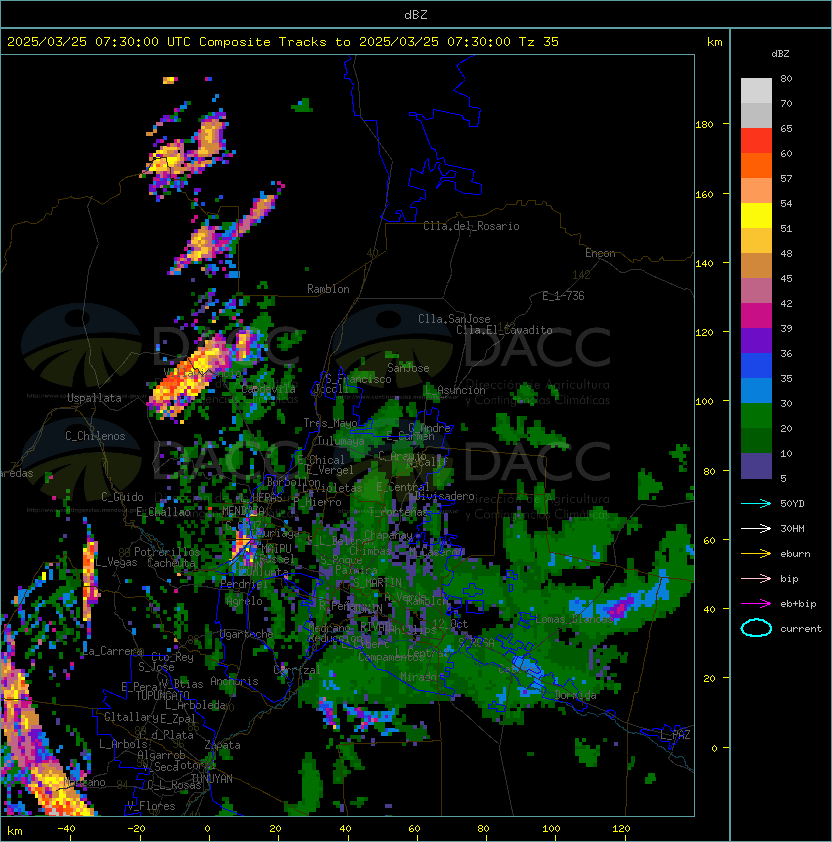Choose the slate 5-10 dBZ swatch
832x842 pixels.
756,466
